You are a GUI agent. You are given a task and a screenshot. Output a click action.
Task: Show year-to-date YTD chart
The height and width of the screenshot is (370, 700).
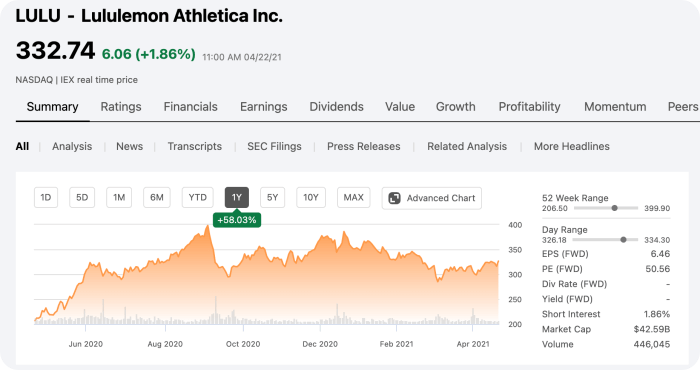click(x=197, y=197)
